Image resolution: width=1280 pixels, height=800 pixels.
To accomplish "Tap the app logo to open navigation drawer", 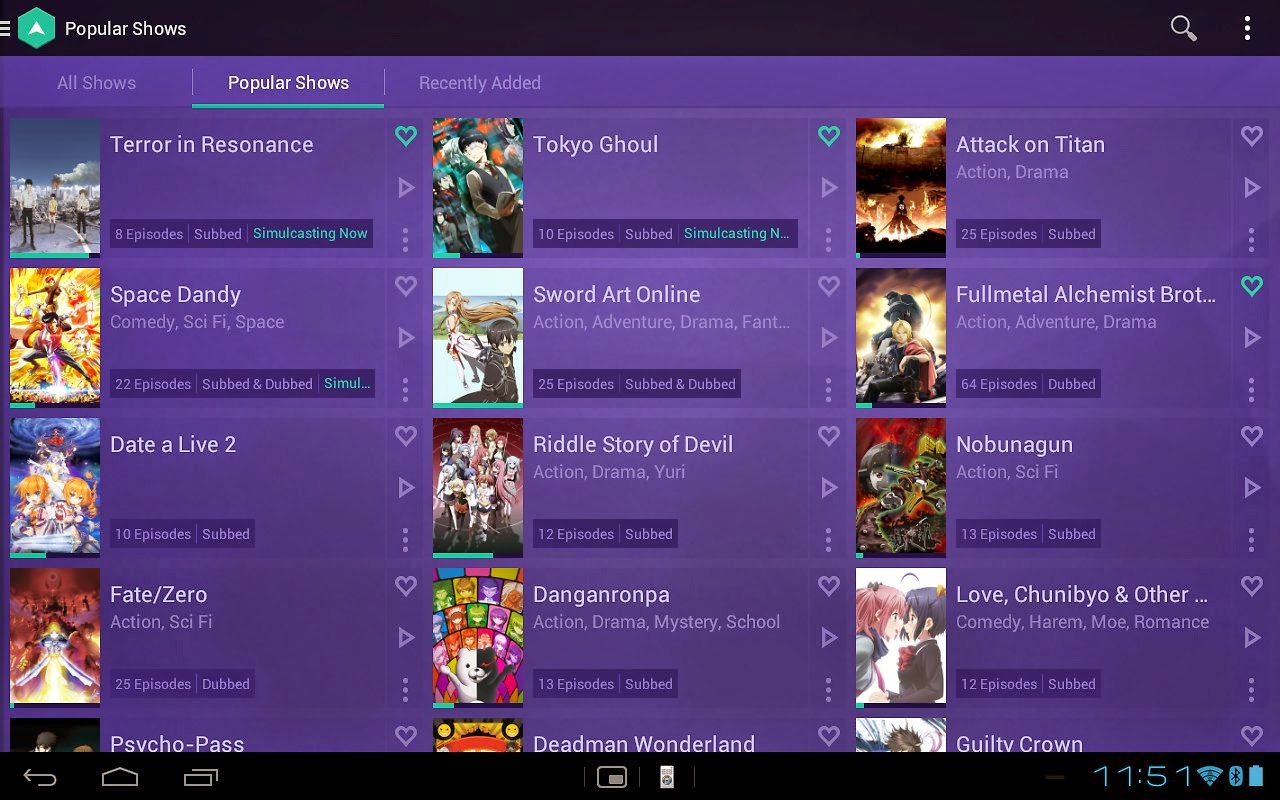I will pyautogui.click(x=36, y=28).
